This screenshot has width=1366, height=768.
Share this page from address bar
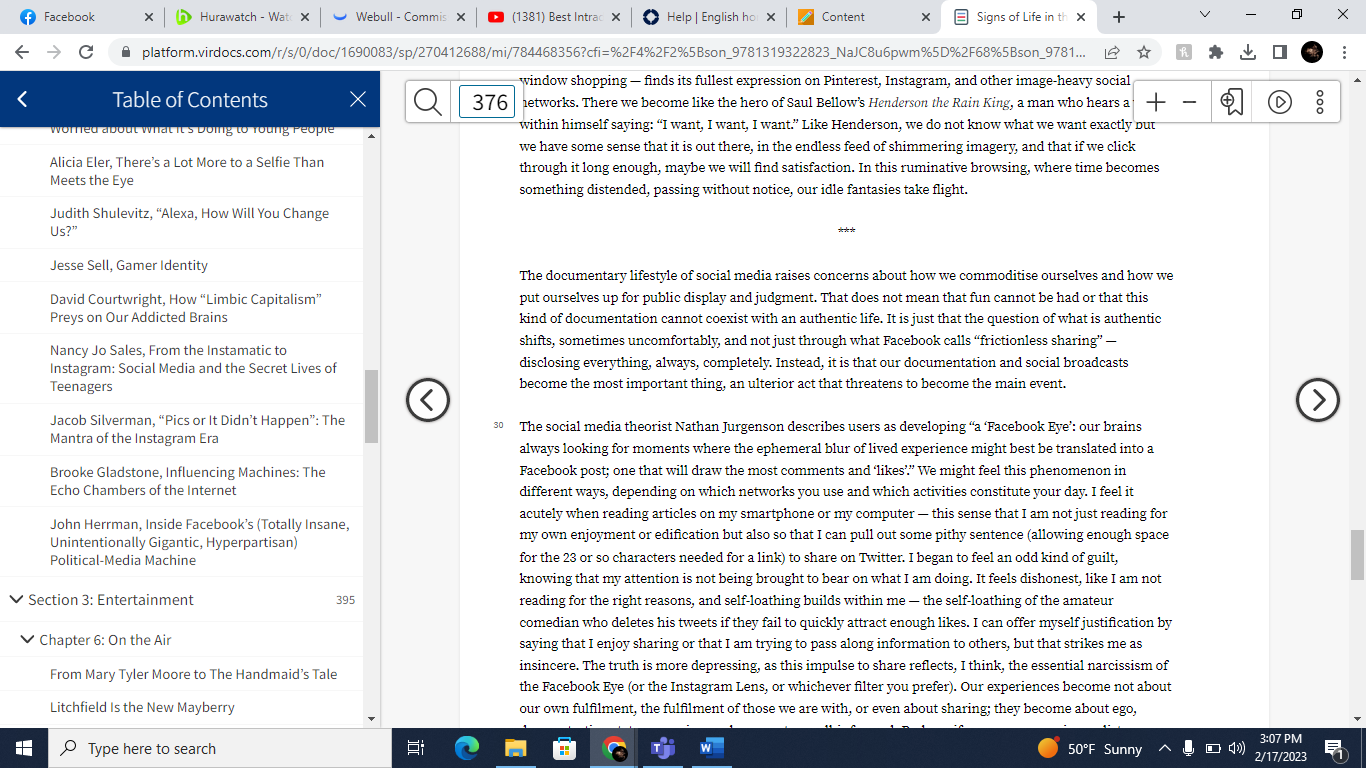pos(1112,52)
